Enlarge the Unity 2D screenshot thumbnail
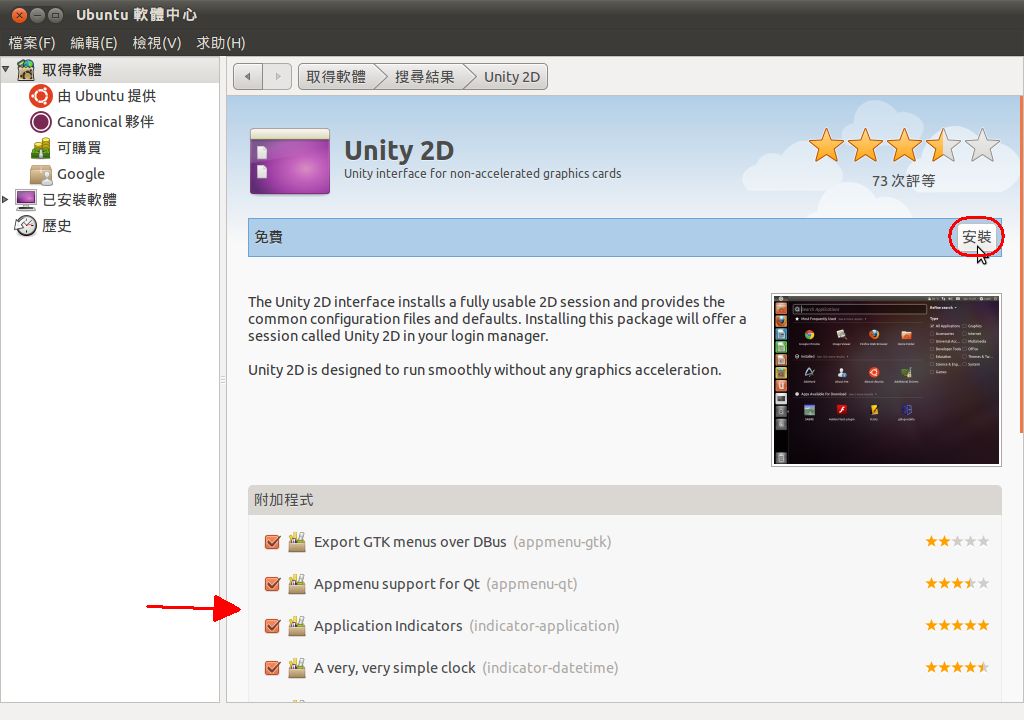Image resolution: width=1024 pixels, height=720 pixels. [x=886, y=380]
